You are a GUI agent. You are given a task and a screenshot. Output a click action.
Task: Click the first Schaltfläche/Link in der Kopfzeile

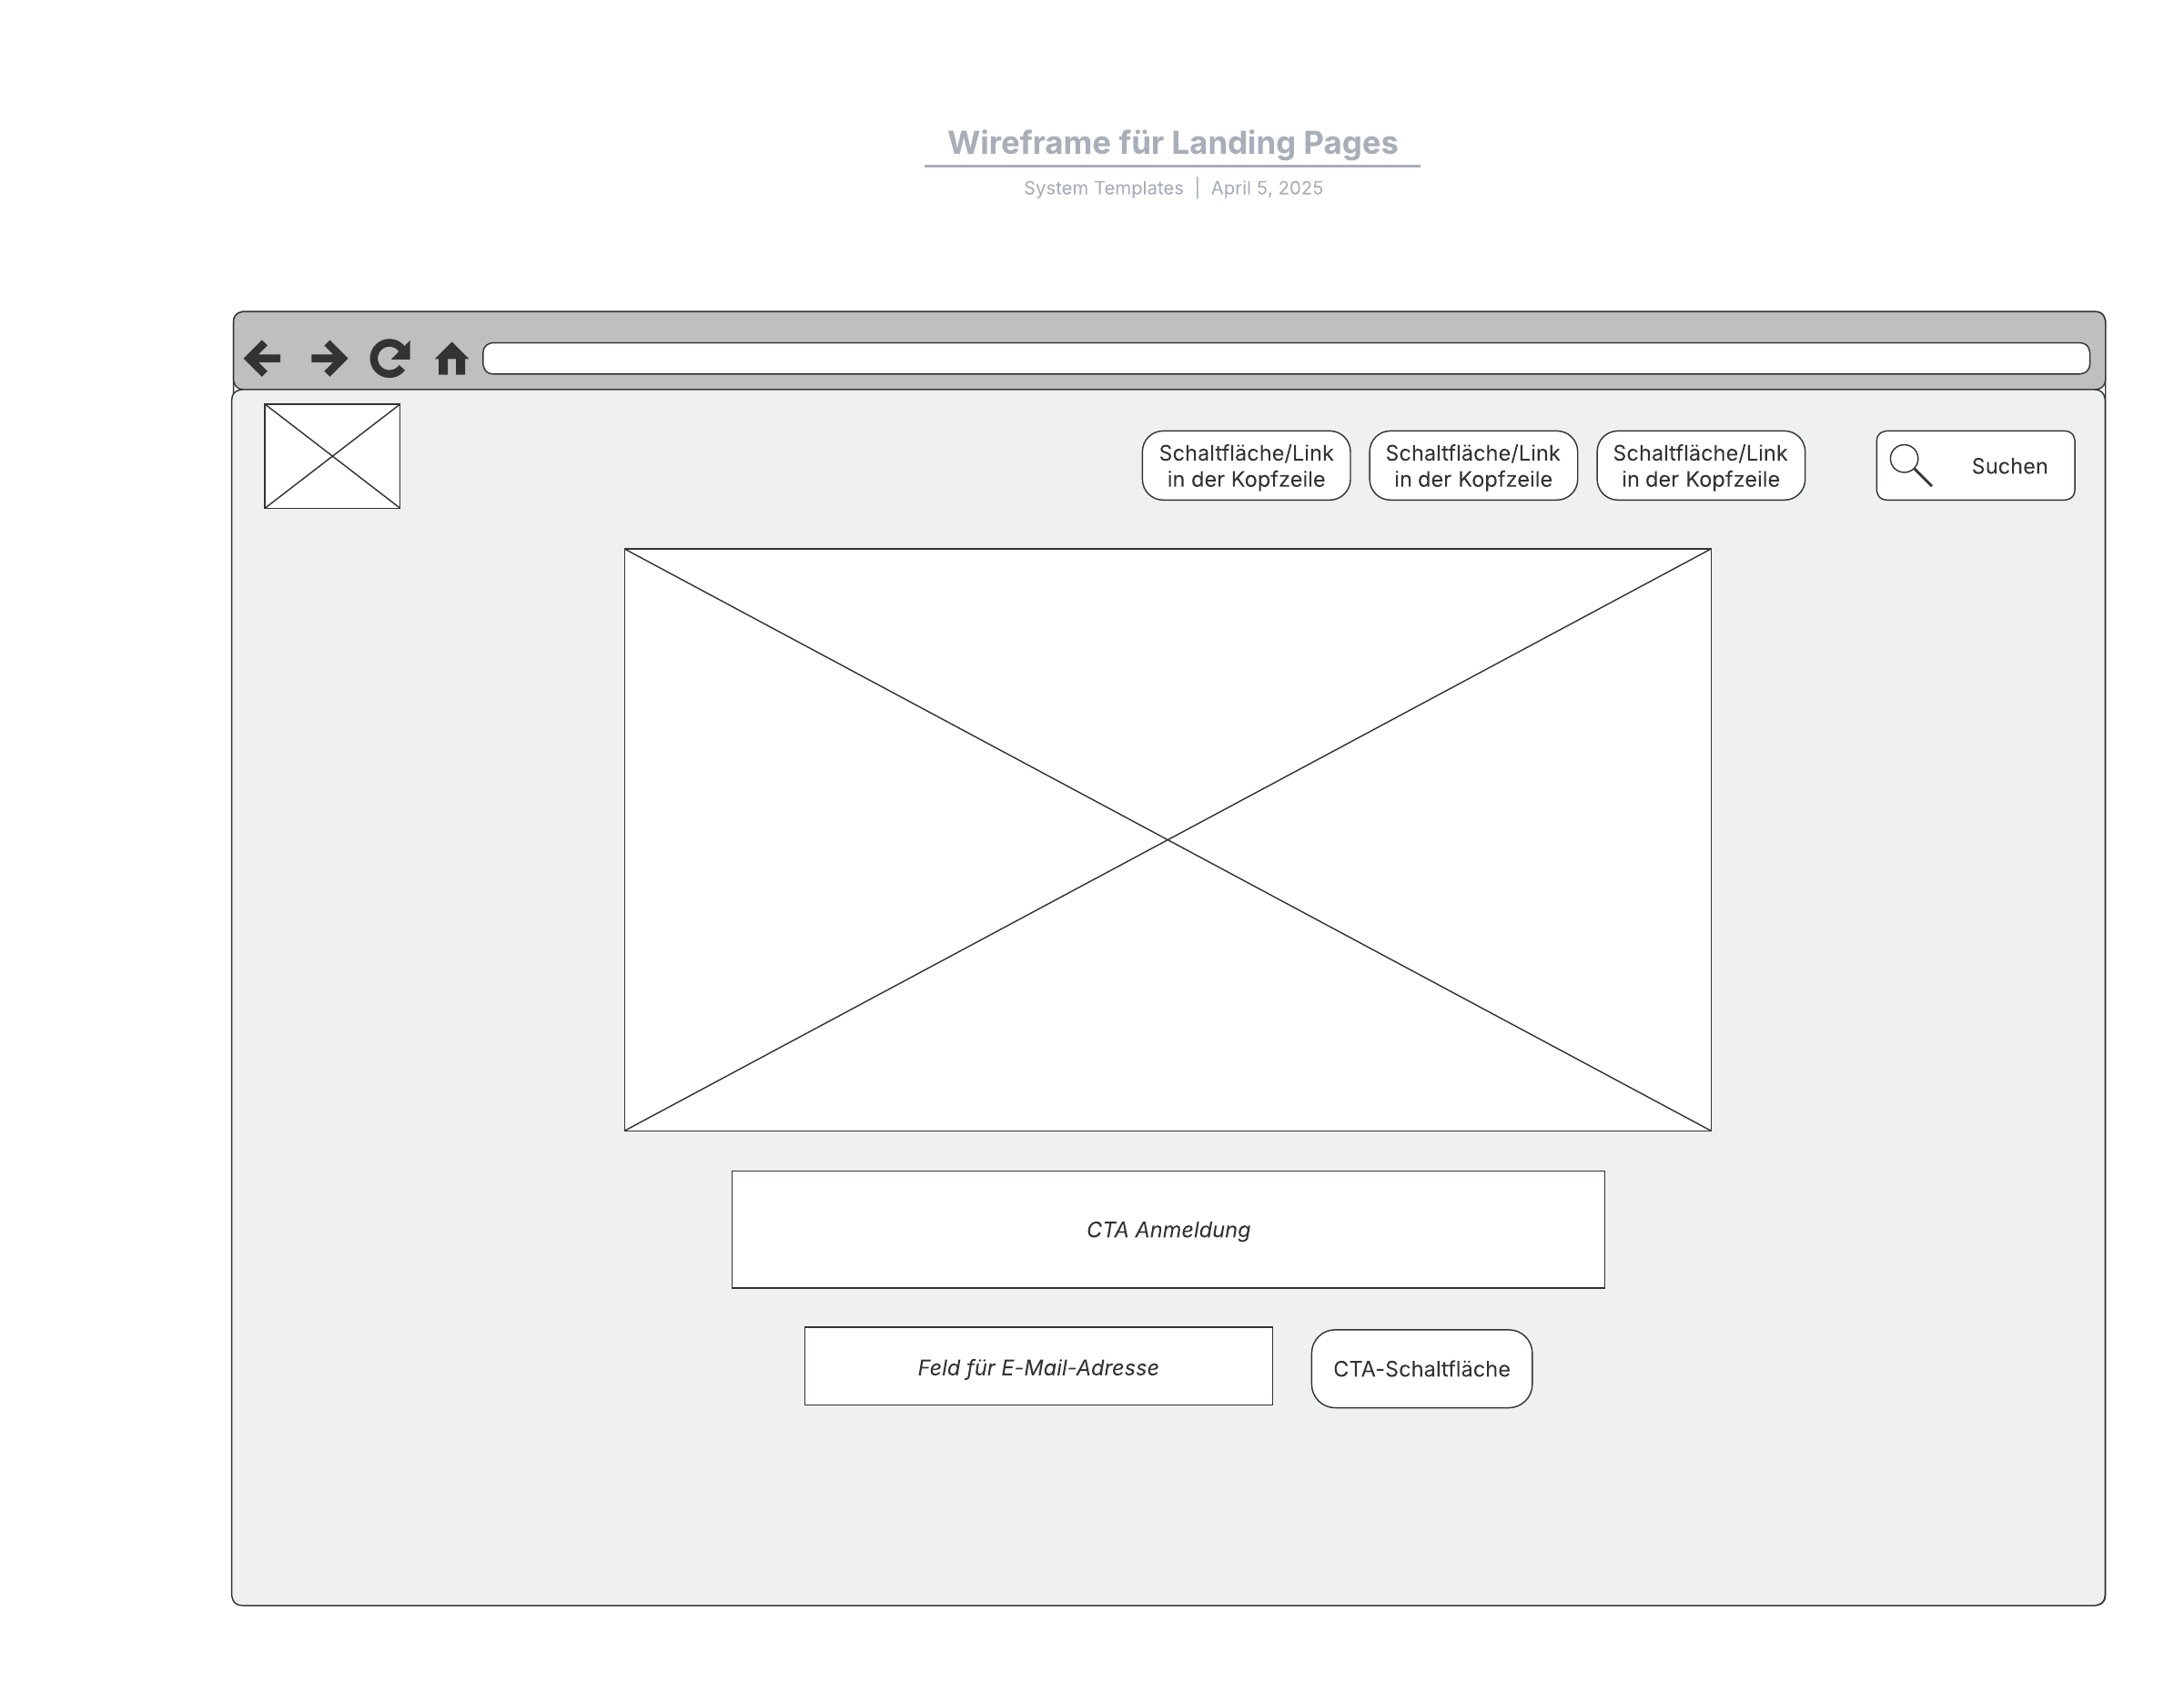[1245, 465]
